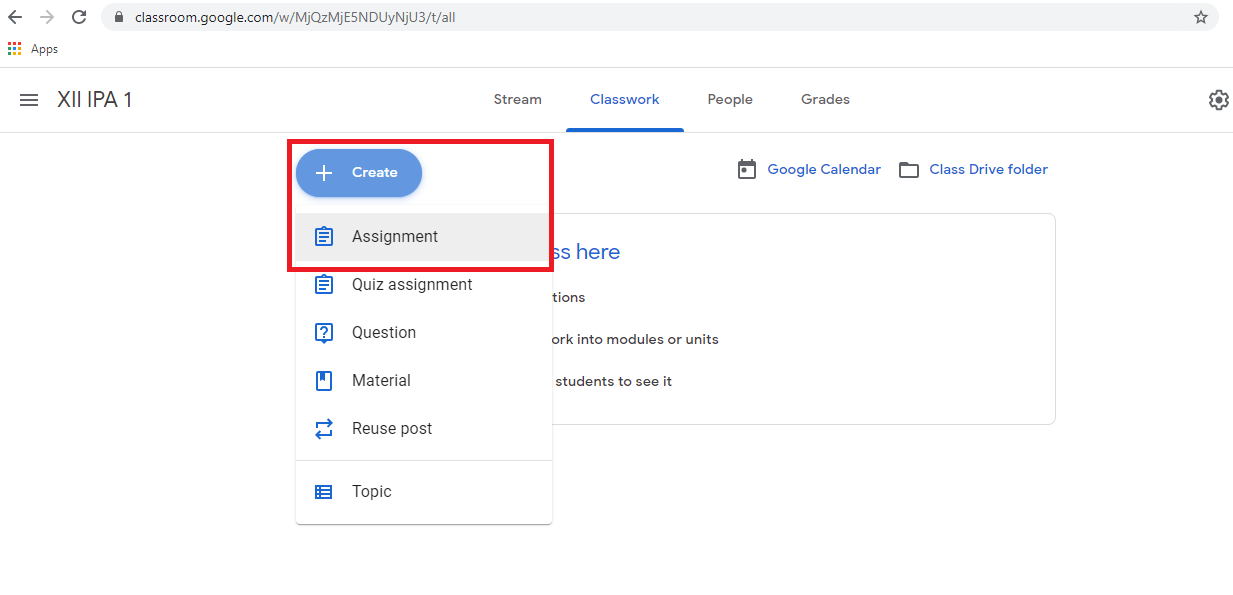This screenshot has width=1233, height=595.
Task: Click the Google Calendar icon
Action: pyautogui.click(x=747, y=170)
